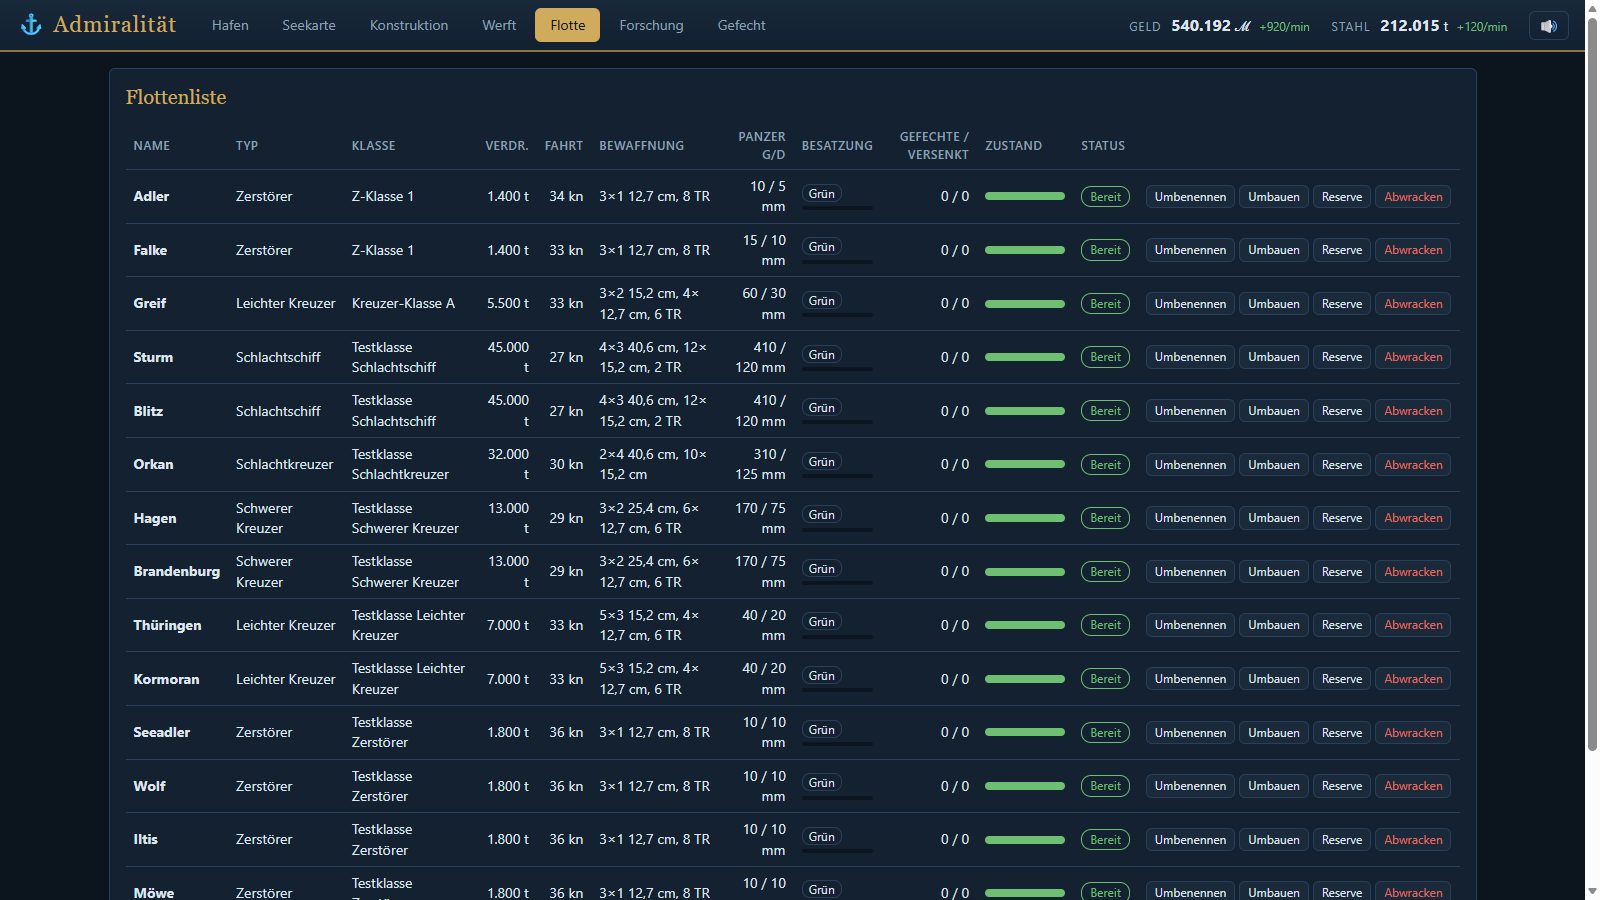Image resolution: width=1600 pixels, height=900 pixels.
Task: Scrap the battleship Sturm with Abwracken
Action: (x=1413, y=357)
